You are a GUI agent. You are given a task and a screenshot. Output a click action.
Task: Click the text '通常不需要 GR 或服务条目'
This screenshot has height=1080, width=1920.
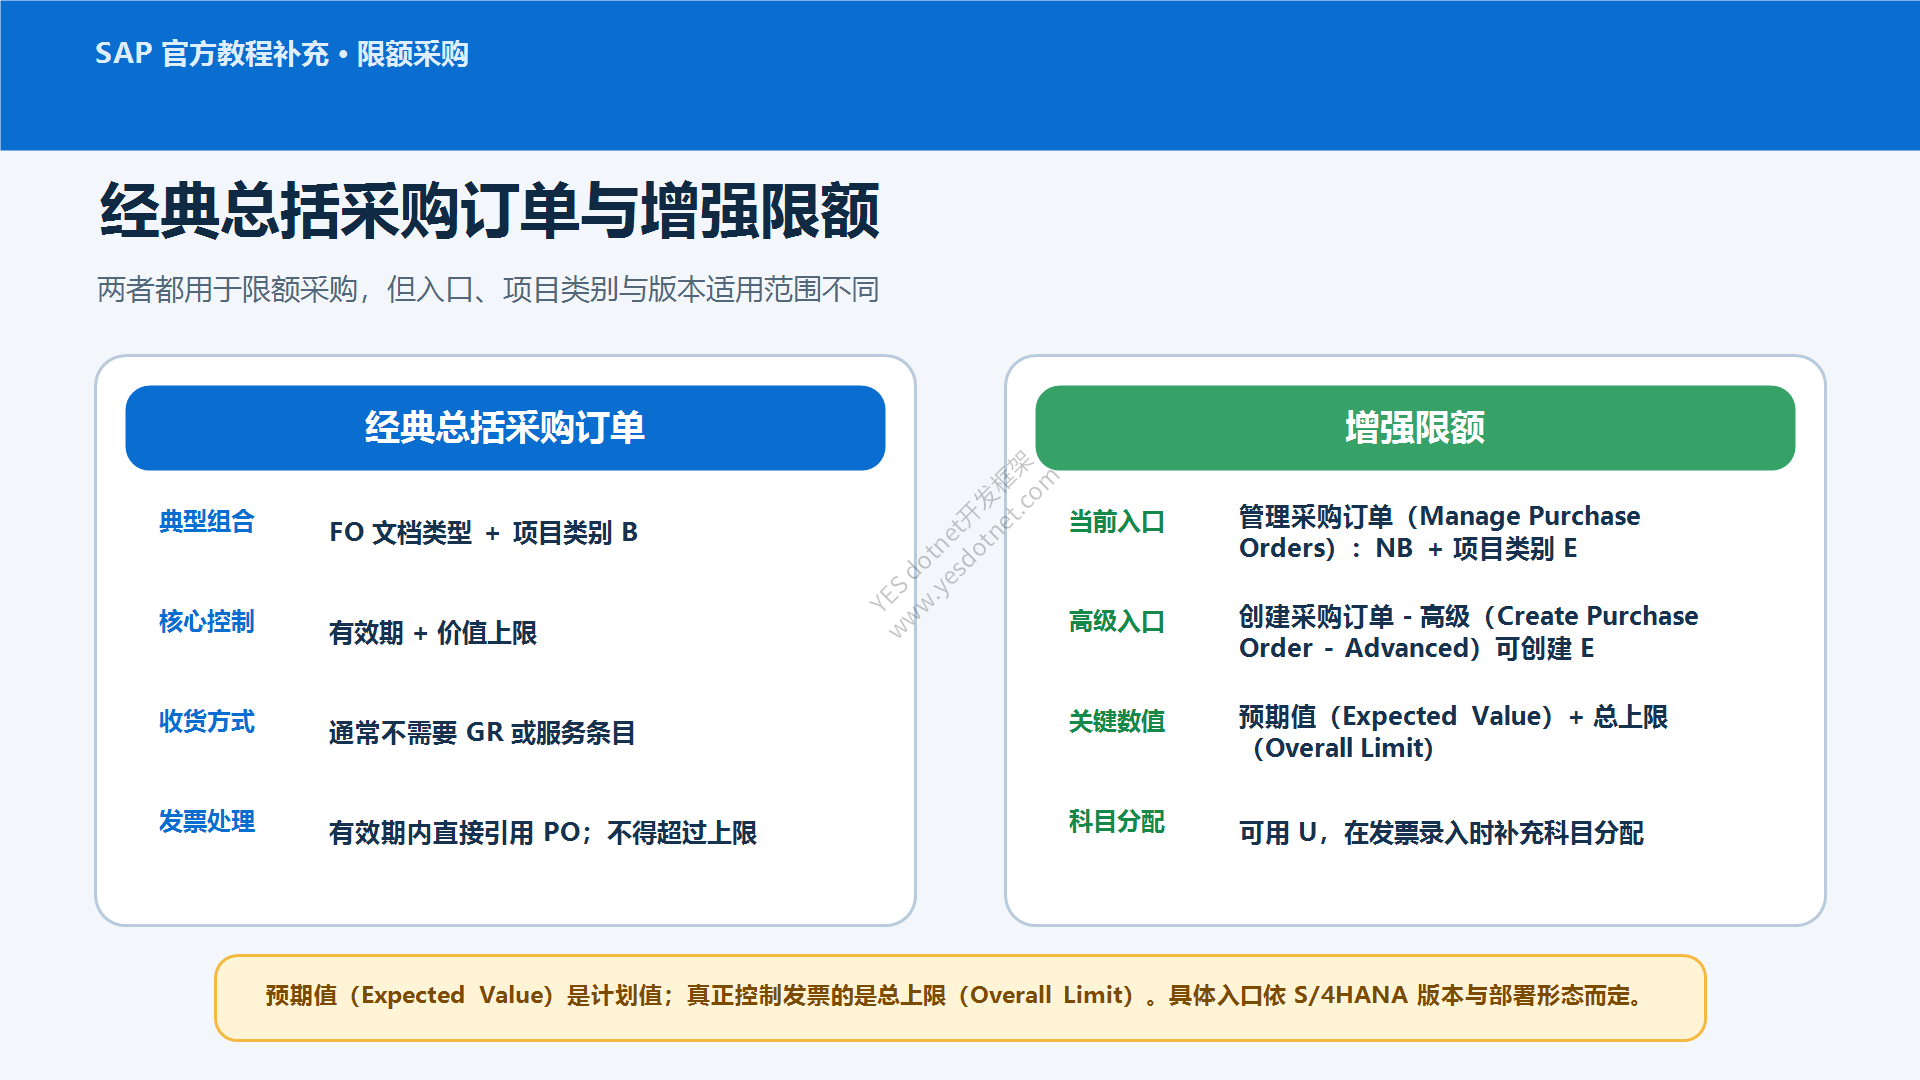[x=482, y=733]
